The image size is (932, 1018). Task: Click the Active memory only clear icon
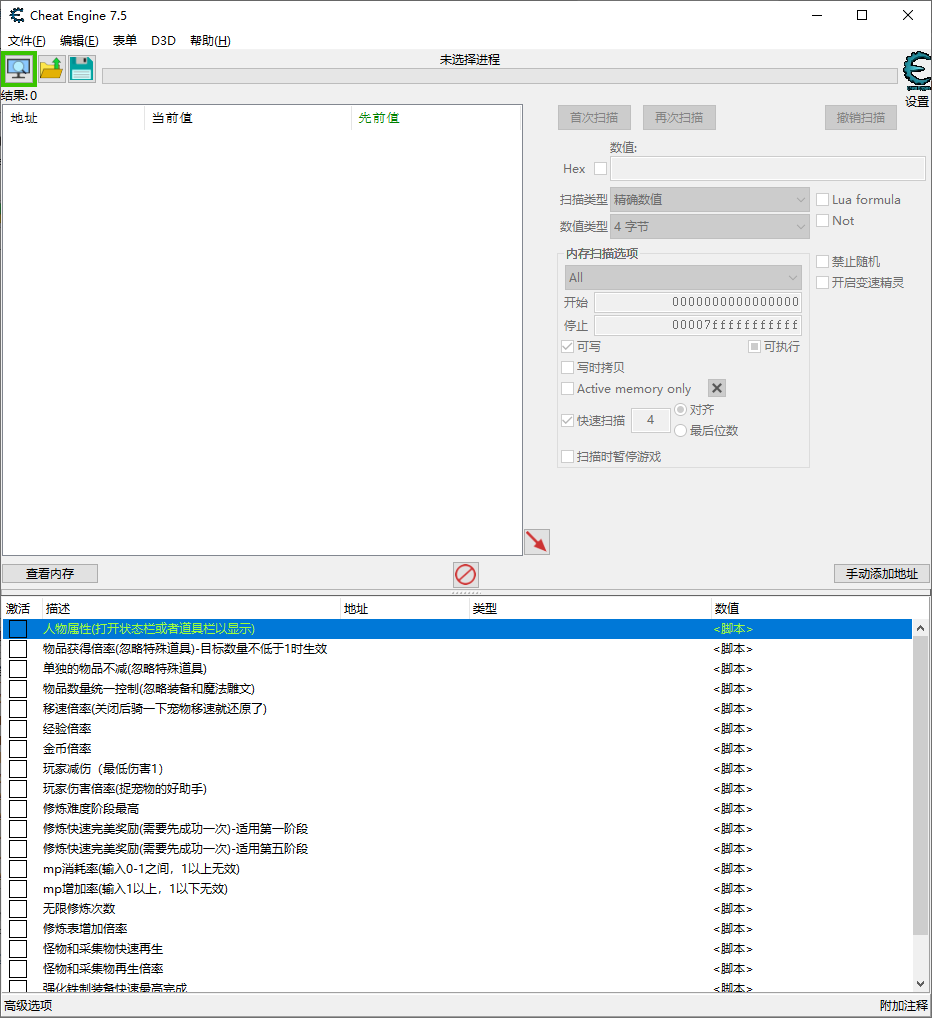click(x=715, y=389)
